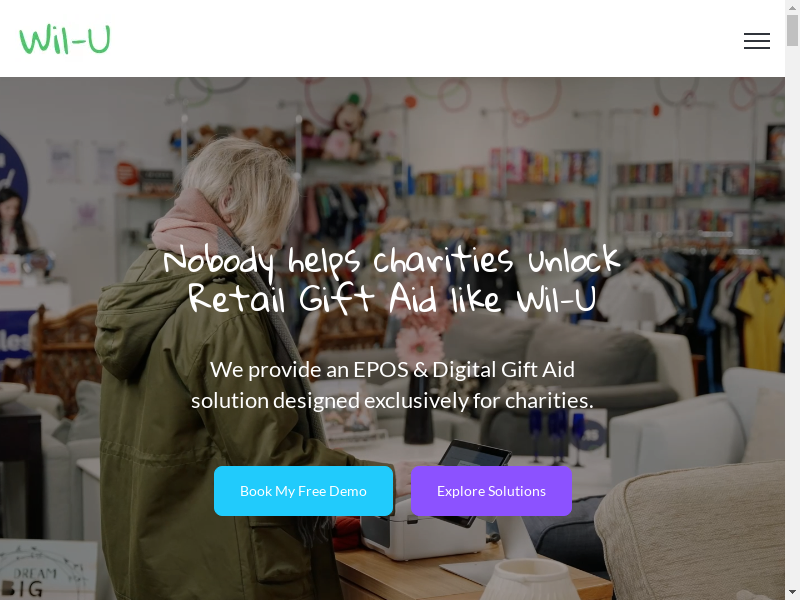This screenshot has height=600, width=800.
Task: Click Book My Free Demo button
Action: [x=304, y=491]
